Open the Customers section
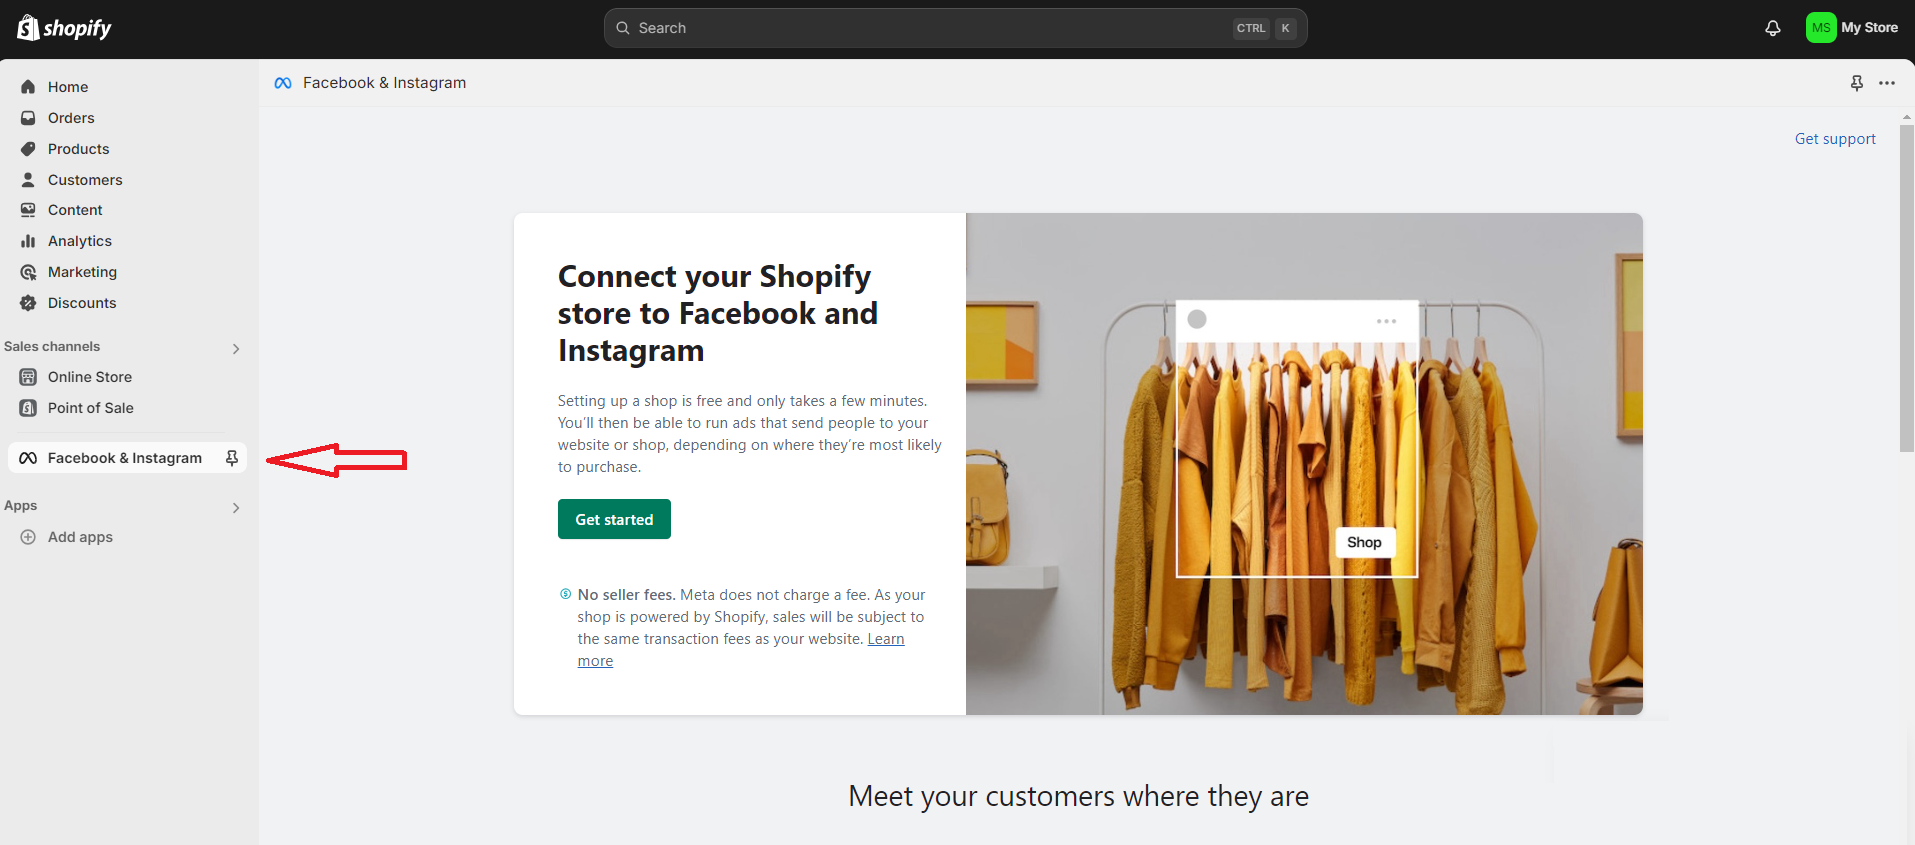This screenshot has height=845, width=1915. [84, 179]
